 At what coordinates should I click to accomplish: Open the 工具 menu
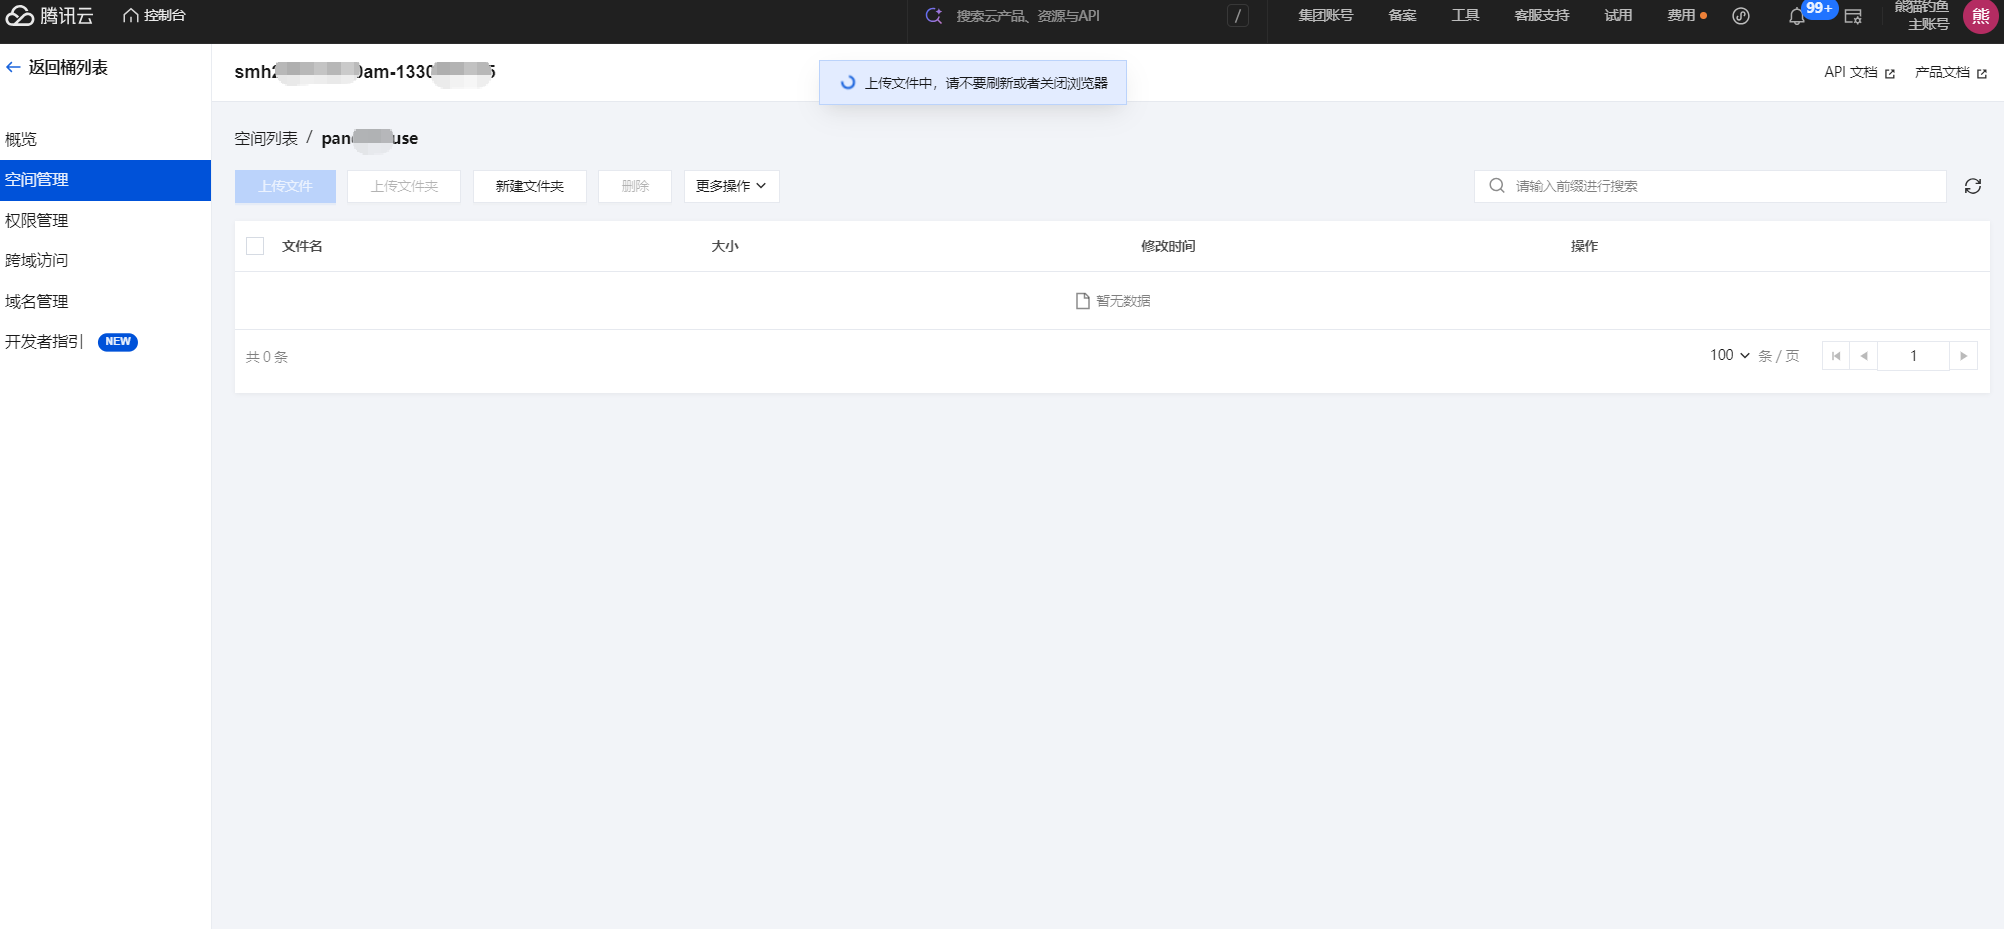click(x=1465, y=16)
